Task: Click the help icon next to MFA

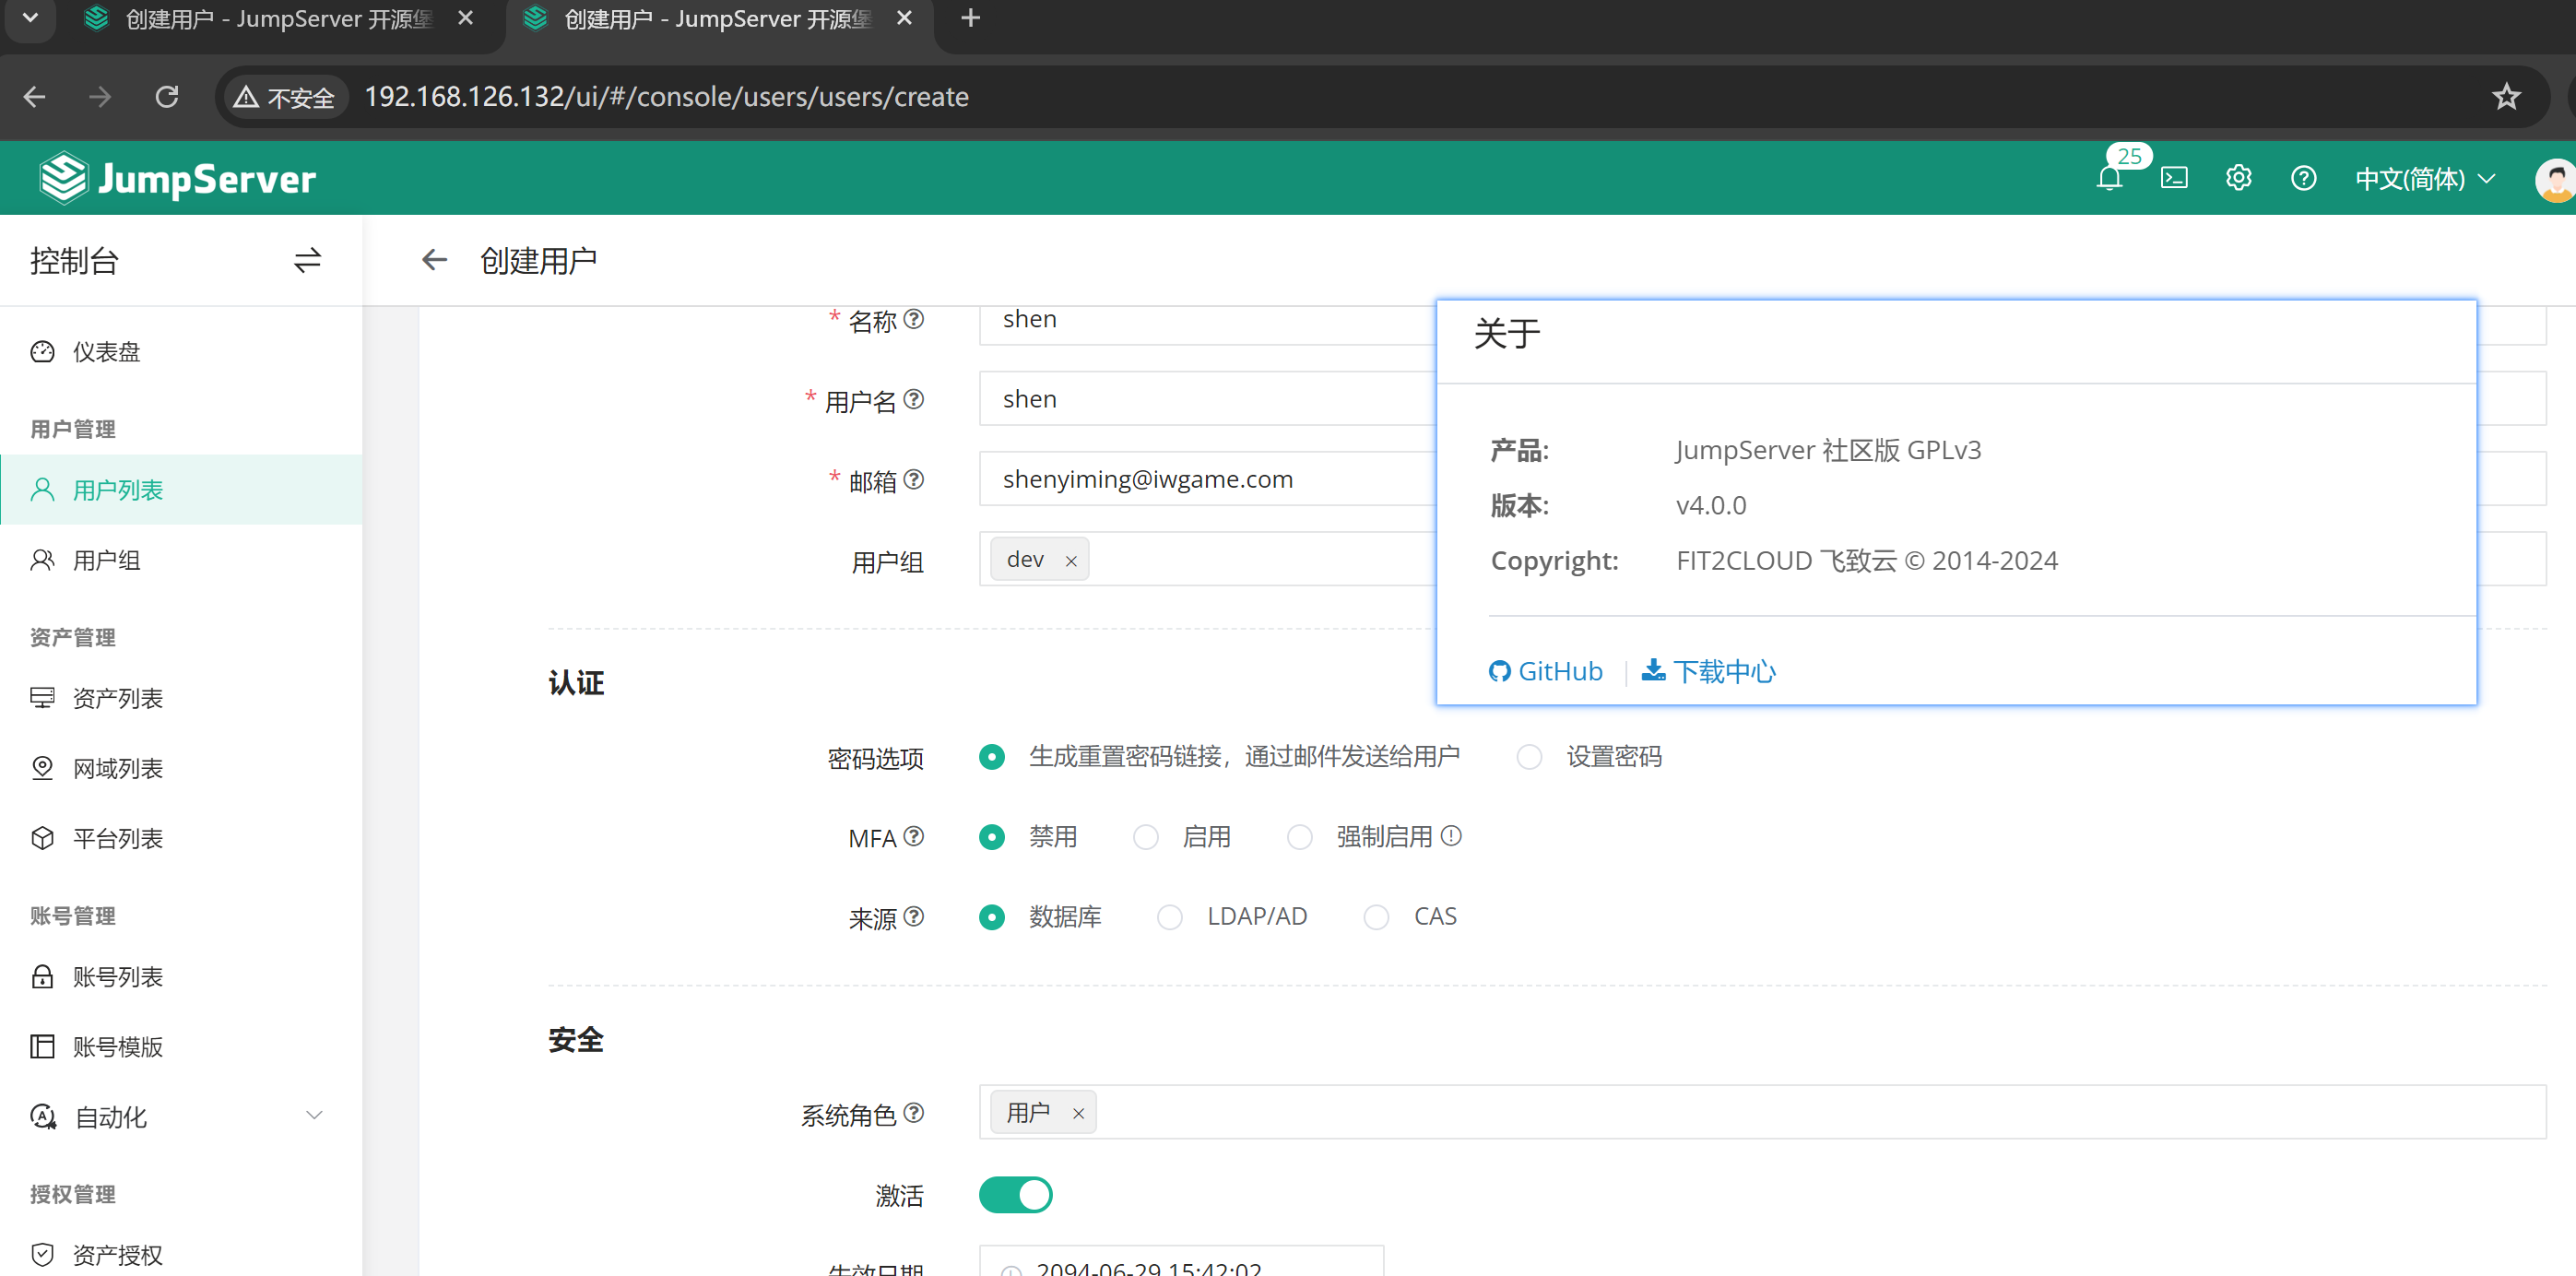Action: click(x=913, y=836)
